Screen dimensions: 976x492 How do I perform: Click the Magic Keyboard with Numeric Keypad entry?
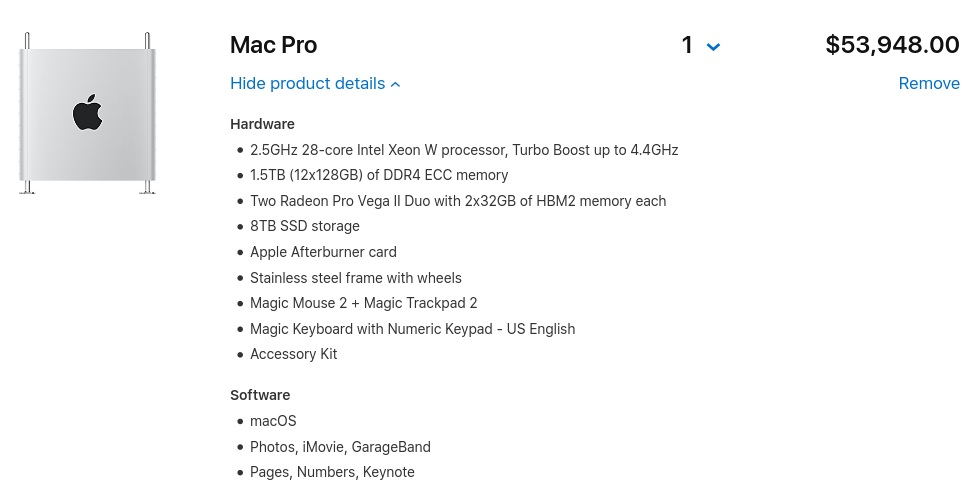pyautogui.click(x=412, y=329)
